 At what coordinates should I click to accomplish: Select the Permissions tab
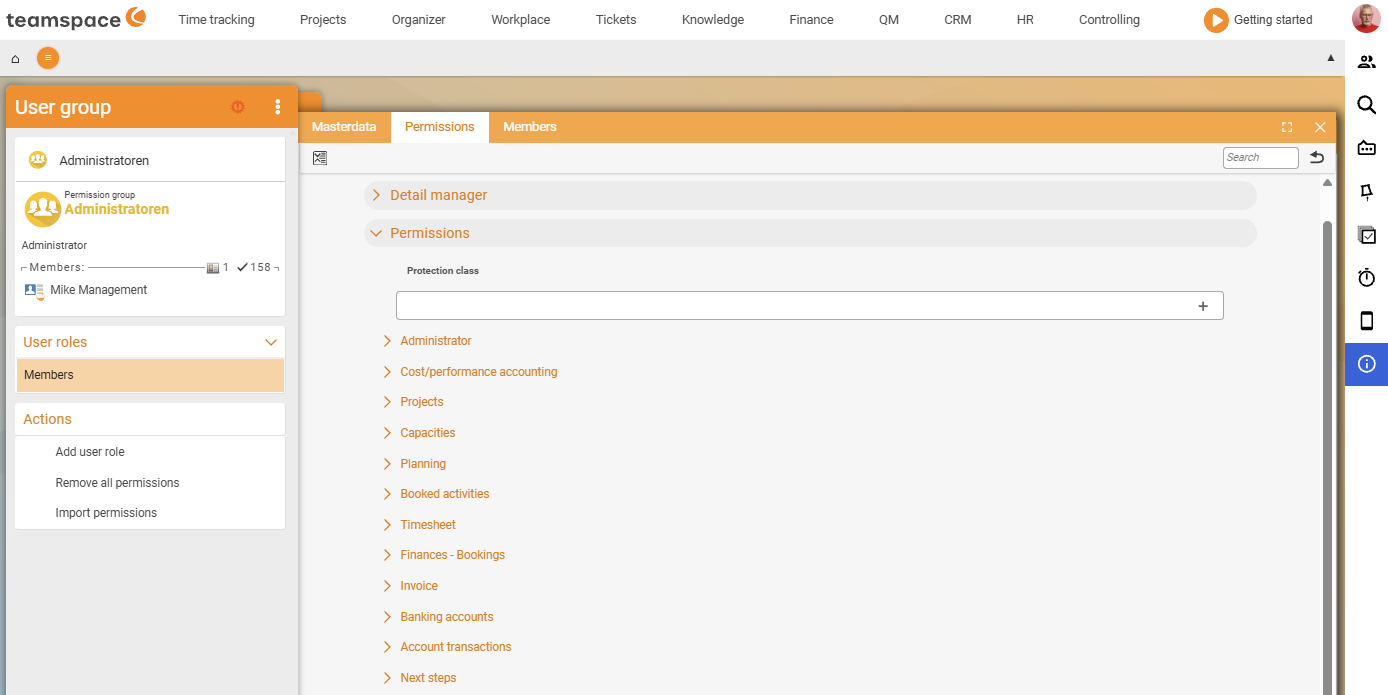pyautogui.click(x=439, y=127)
